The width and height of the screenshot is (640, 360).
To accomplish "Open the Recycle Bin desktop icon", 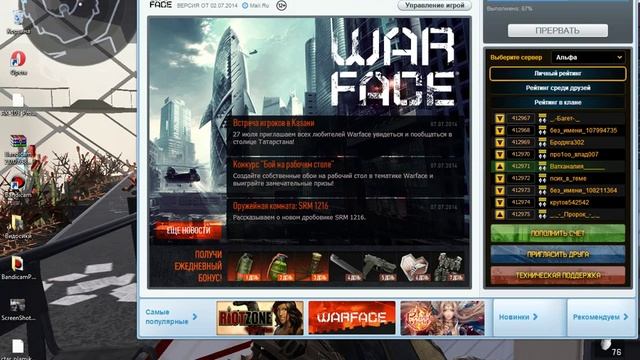I will click(18, 20).
